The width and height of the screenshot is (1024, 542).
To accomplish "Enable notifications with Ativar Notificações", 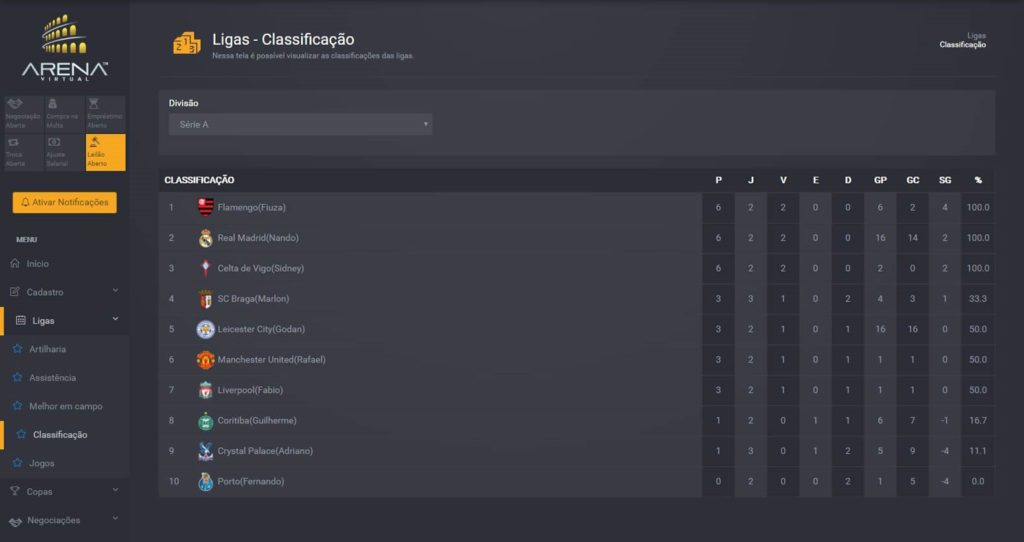I will click(x=65, y=202).
